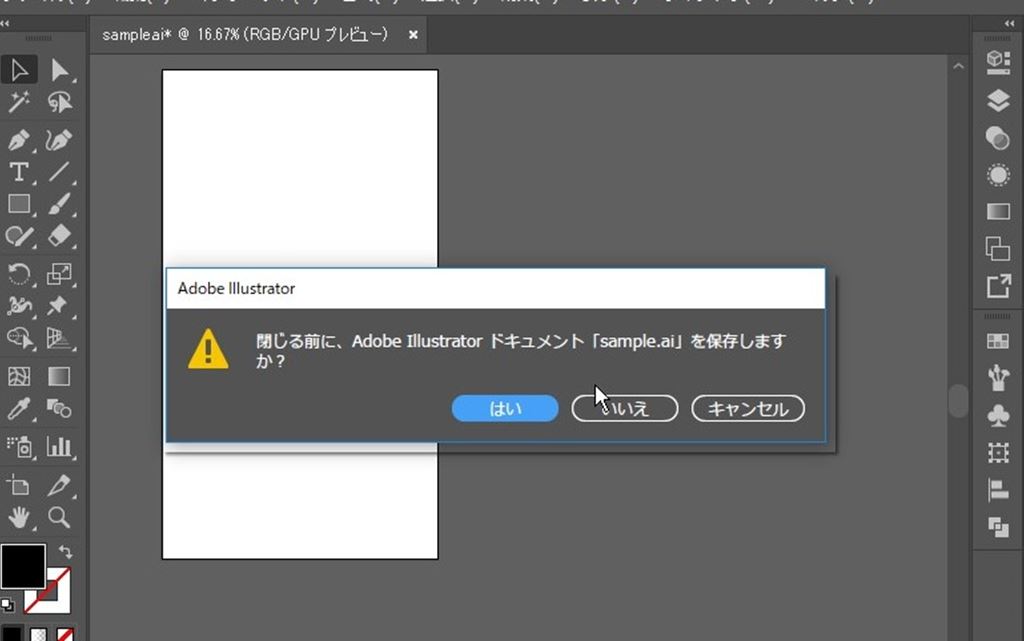The image size is (1024, 641).
Task: Click the black Fill color swatch
Action: coord(22,567)
